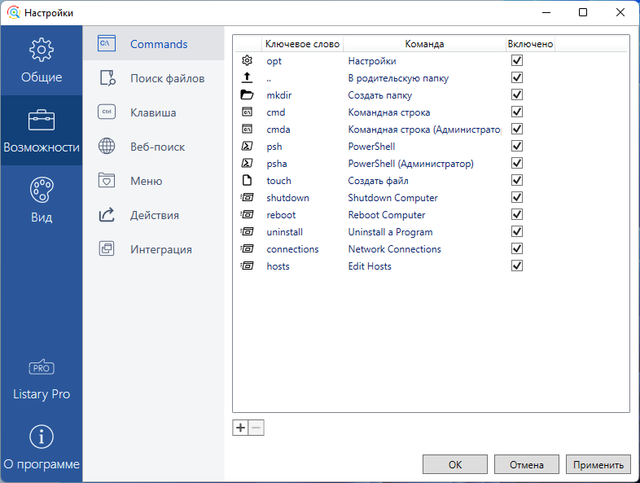
Task: Click the Применить button
Action: pos(596,465)
